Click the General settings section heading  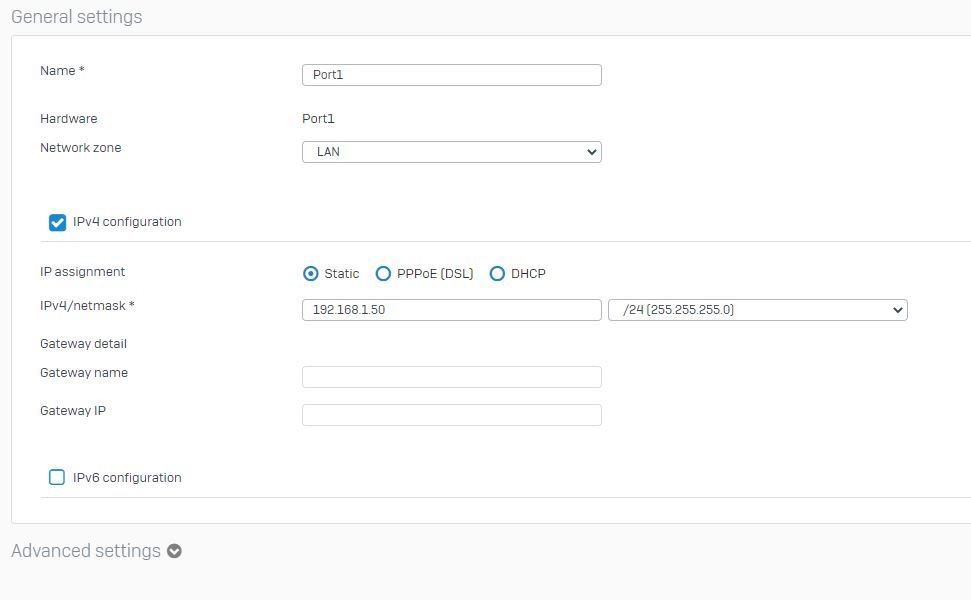click(x=77, y=17)
